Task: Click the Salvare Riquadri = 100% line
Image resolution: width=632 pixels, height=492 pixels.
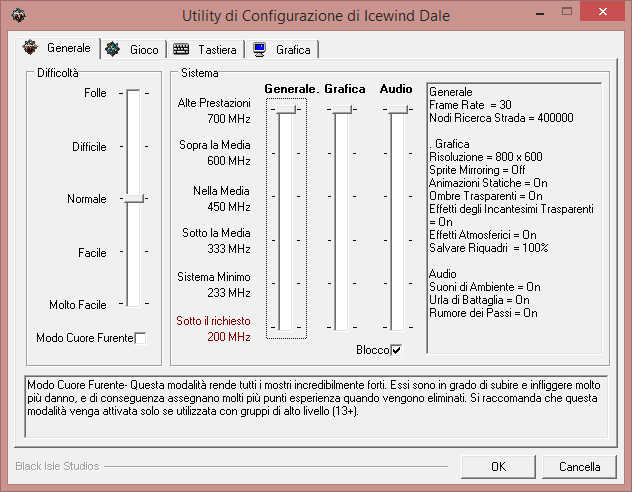Action: 489,248
